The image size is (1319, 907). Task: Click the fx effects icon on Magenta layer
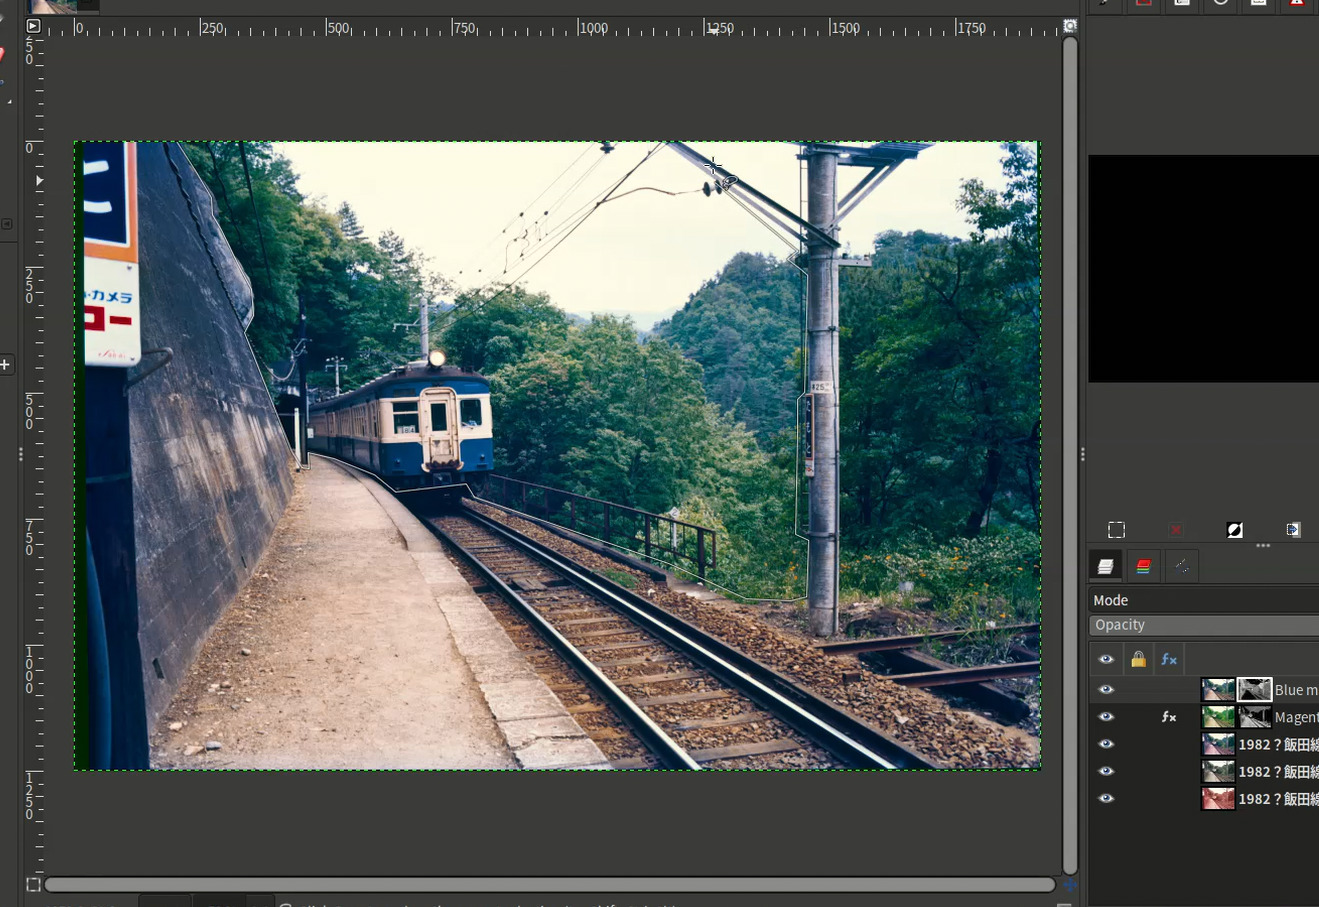(1168, 717)
